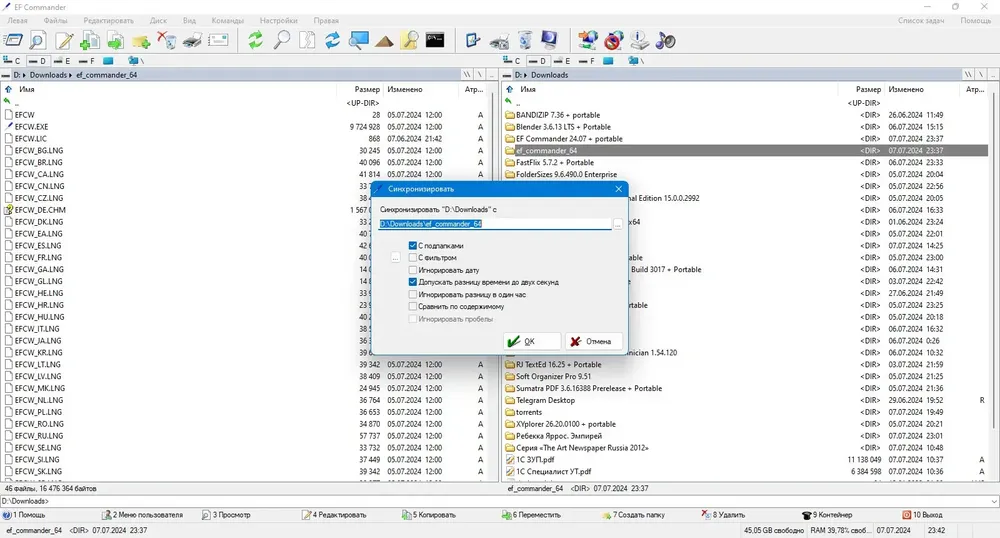The width and height of the screenshot is (1000, 538).
Task: Click the drive information icon
Action: pos(640,41)
